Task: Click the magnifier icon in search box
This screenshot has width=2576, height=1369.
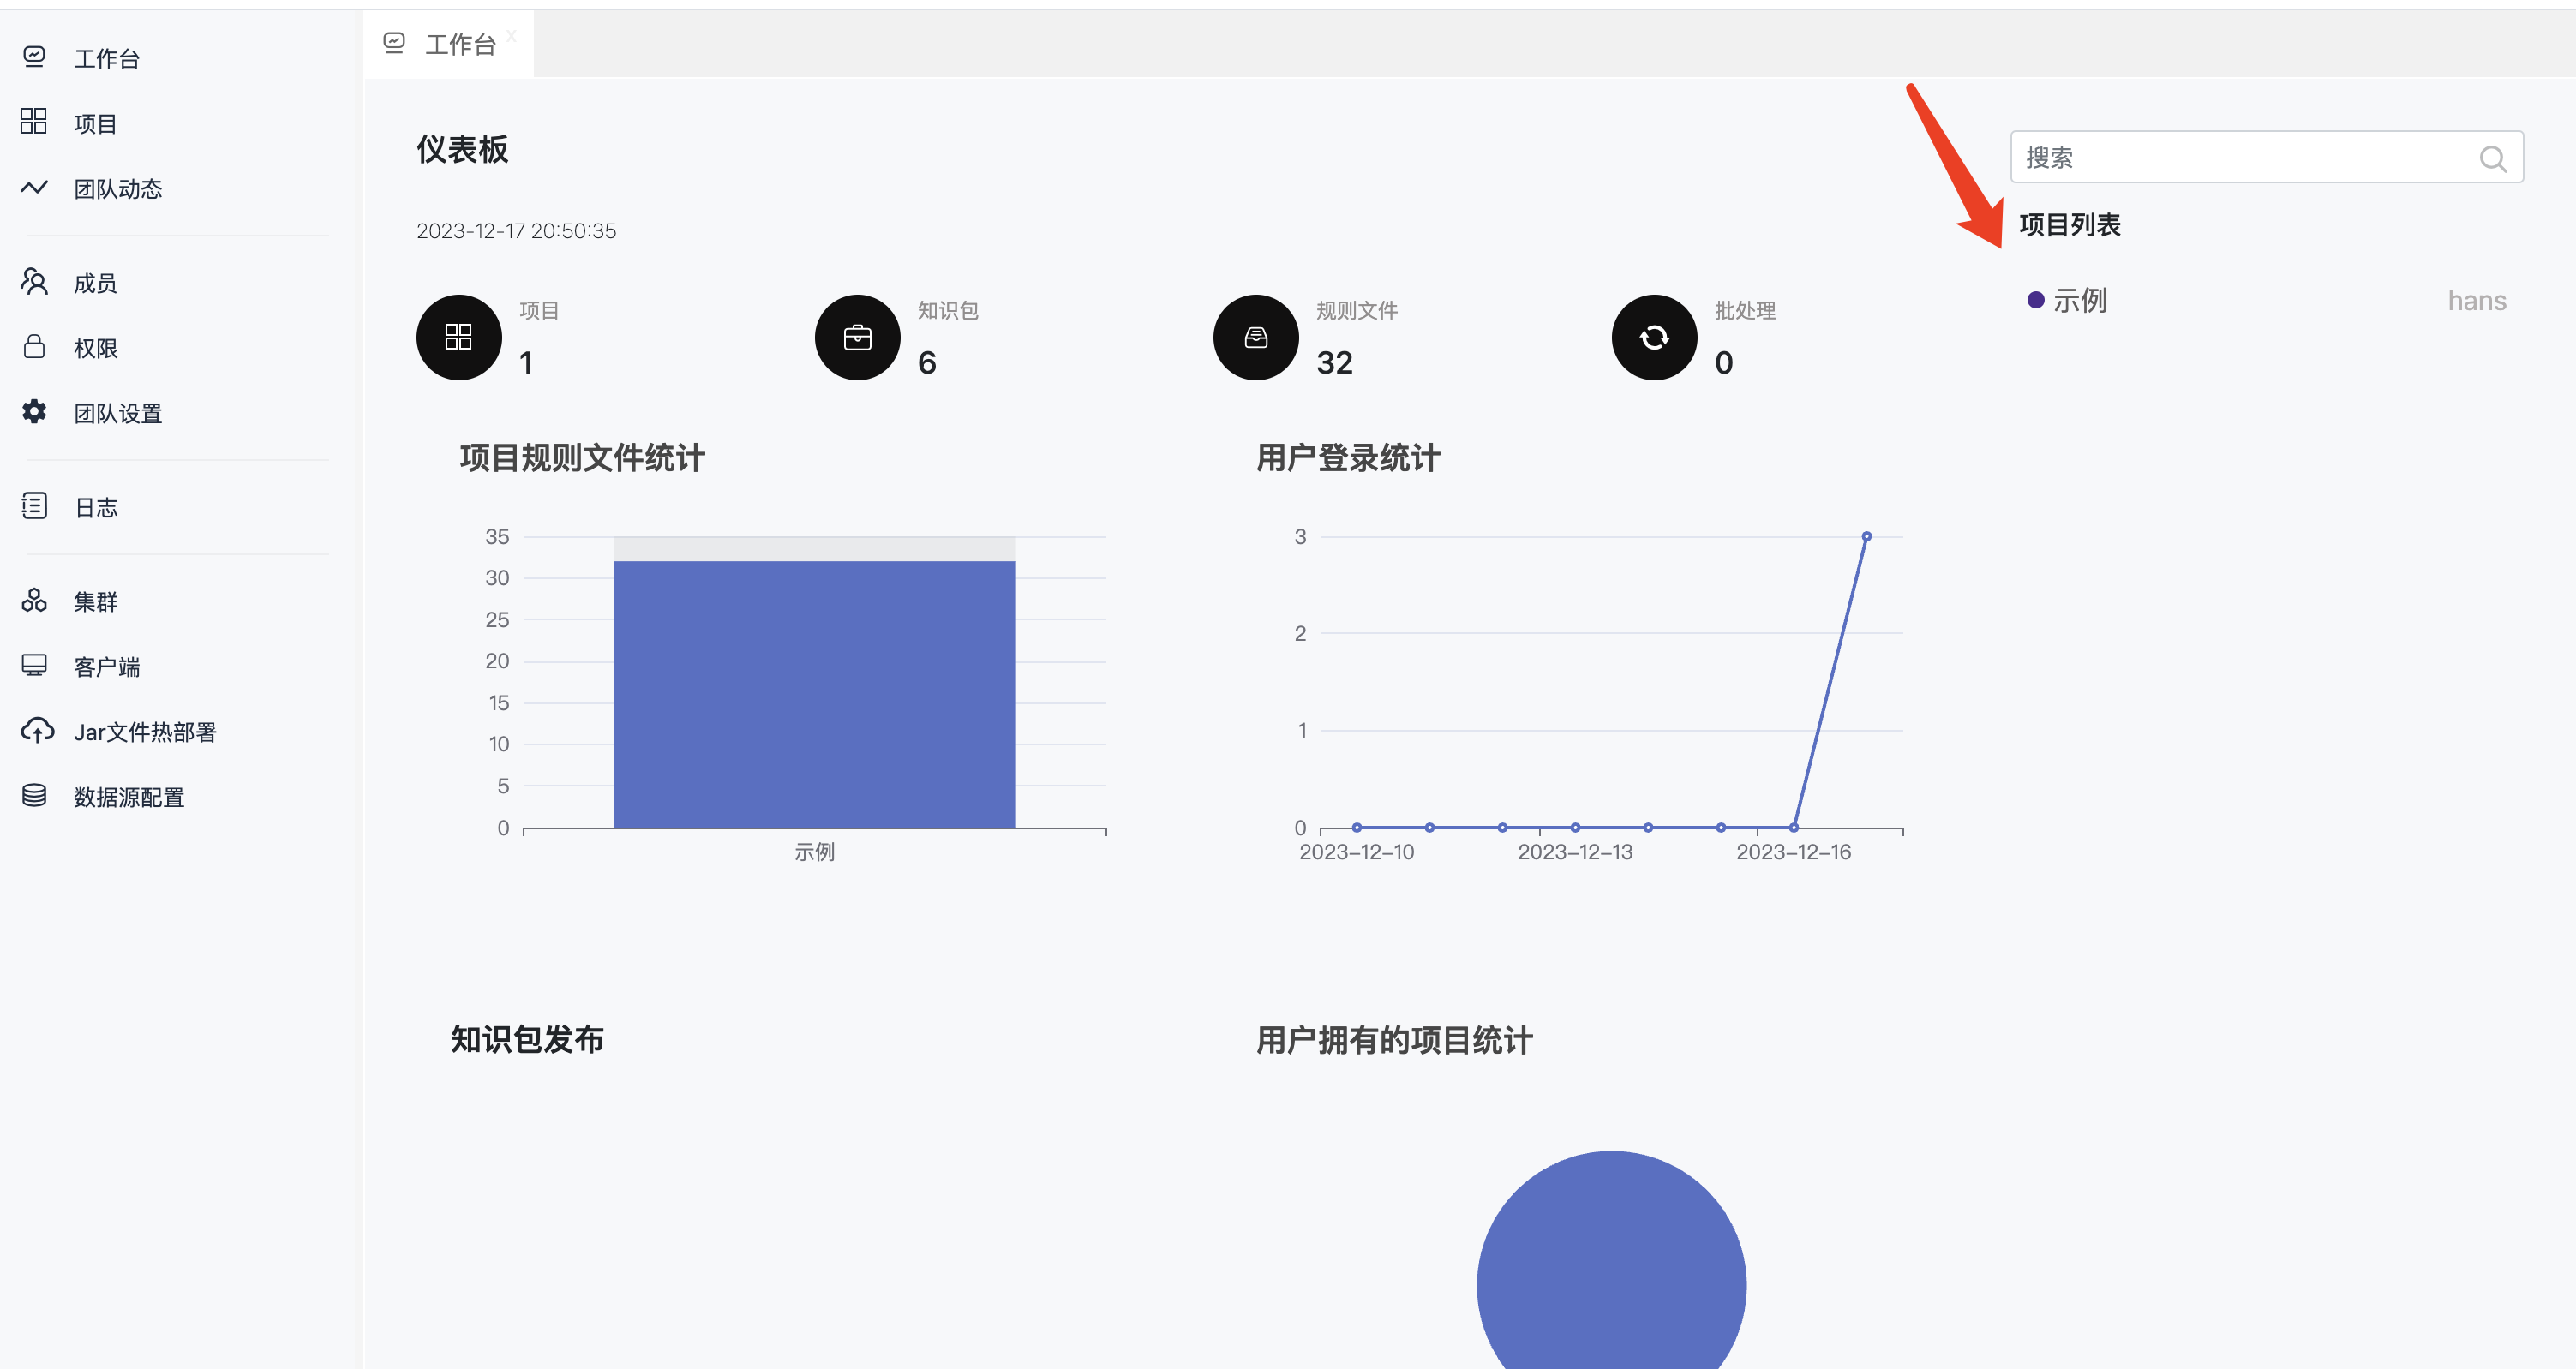Action: click(x=2492, y=159)
